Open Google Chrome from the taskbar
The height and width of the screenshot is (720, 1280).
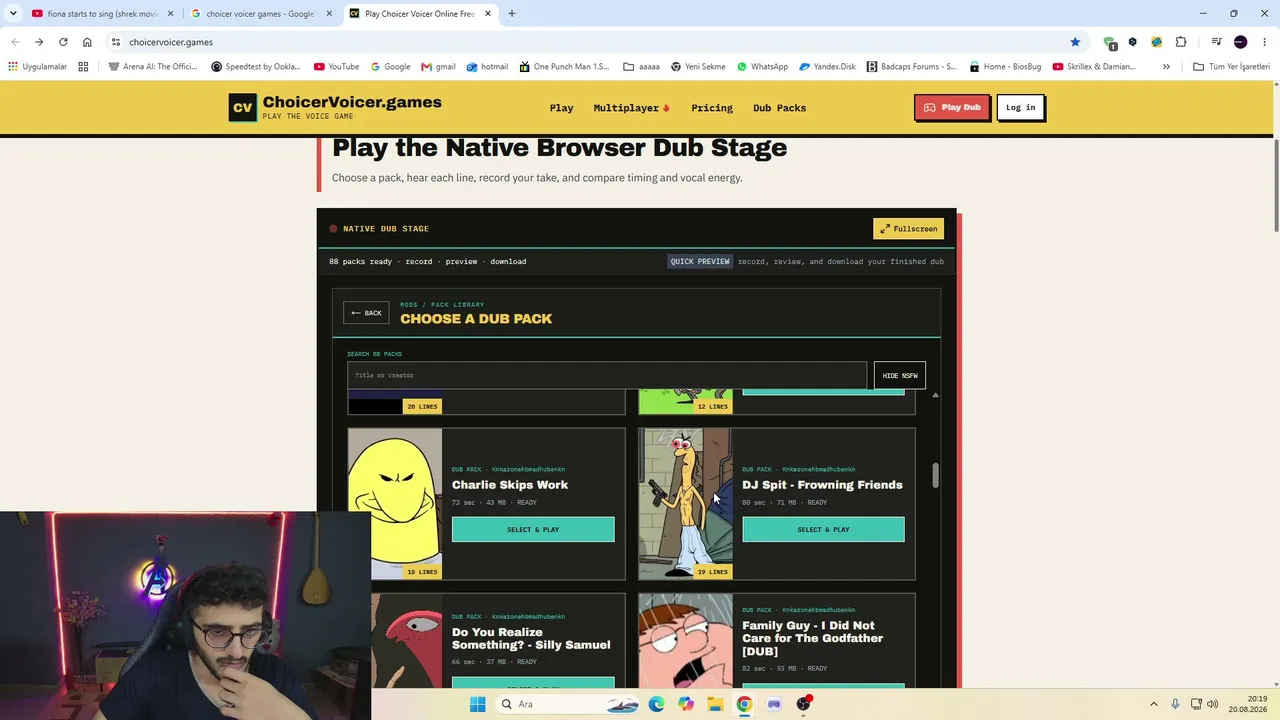744,704
